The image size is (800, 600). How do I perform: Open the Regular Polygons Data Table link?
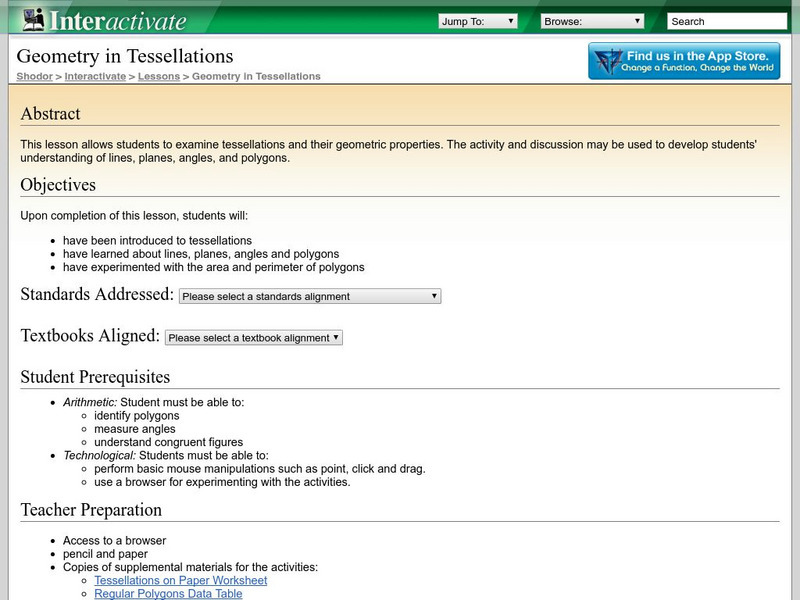[168, 594]
